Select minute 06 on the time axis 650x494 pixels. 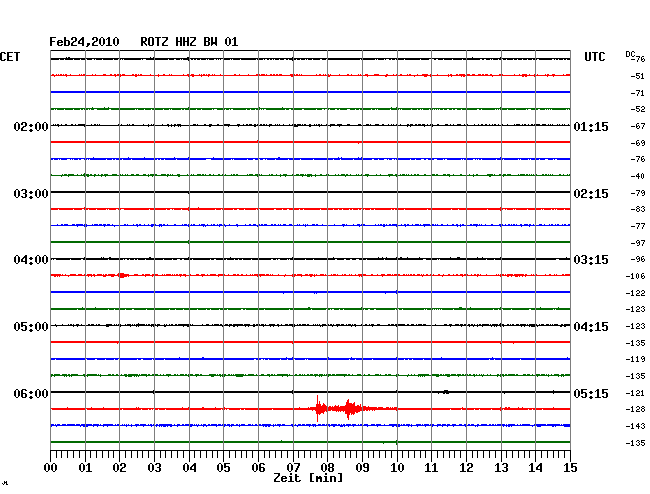coord(258,468)
